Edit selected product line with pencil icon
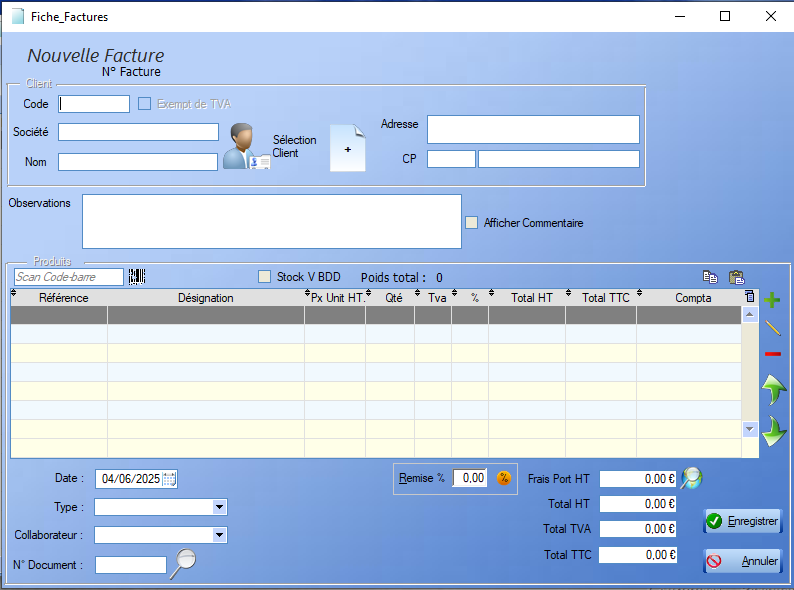The image size is (794, 590). [773, 328]
